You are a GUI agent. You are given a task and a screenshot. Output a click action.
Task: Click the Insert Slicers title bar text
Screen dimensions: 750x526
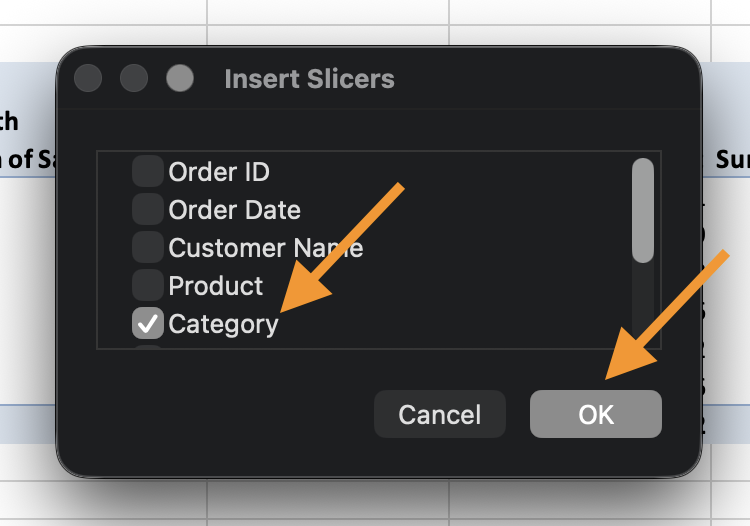tap(309, 79)
